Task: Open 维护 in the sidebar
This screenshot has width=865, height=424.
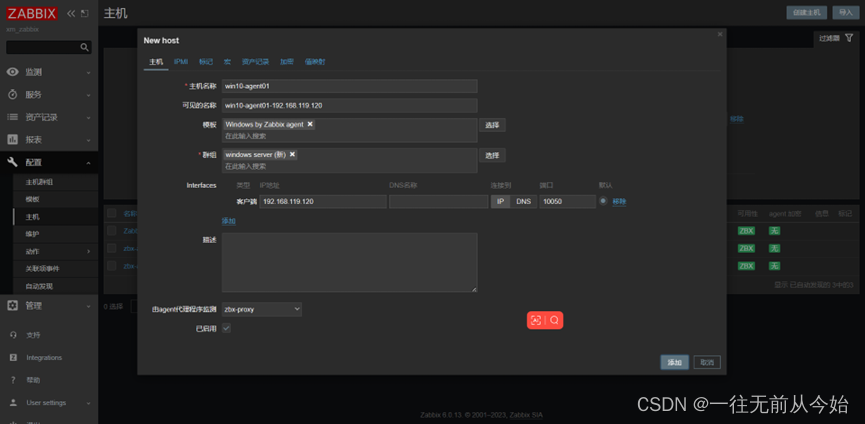Action: 32,234
